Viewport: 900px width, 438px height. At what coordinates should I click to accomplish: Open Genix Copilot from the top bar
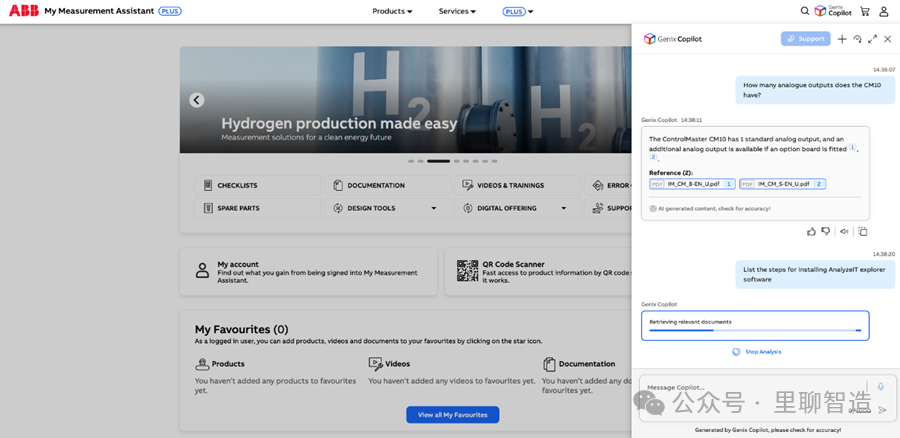pos(833,11)
